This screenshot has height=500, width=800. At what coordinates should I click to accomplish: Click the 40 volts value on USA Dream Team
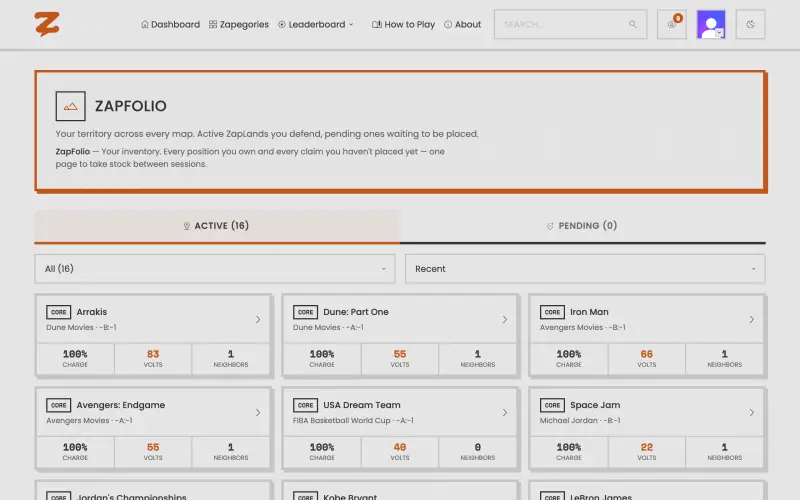tap(400, 447)
